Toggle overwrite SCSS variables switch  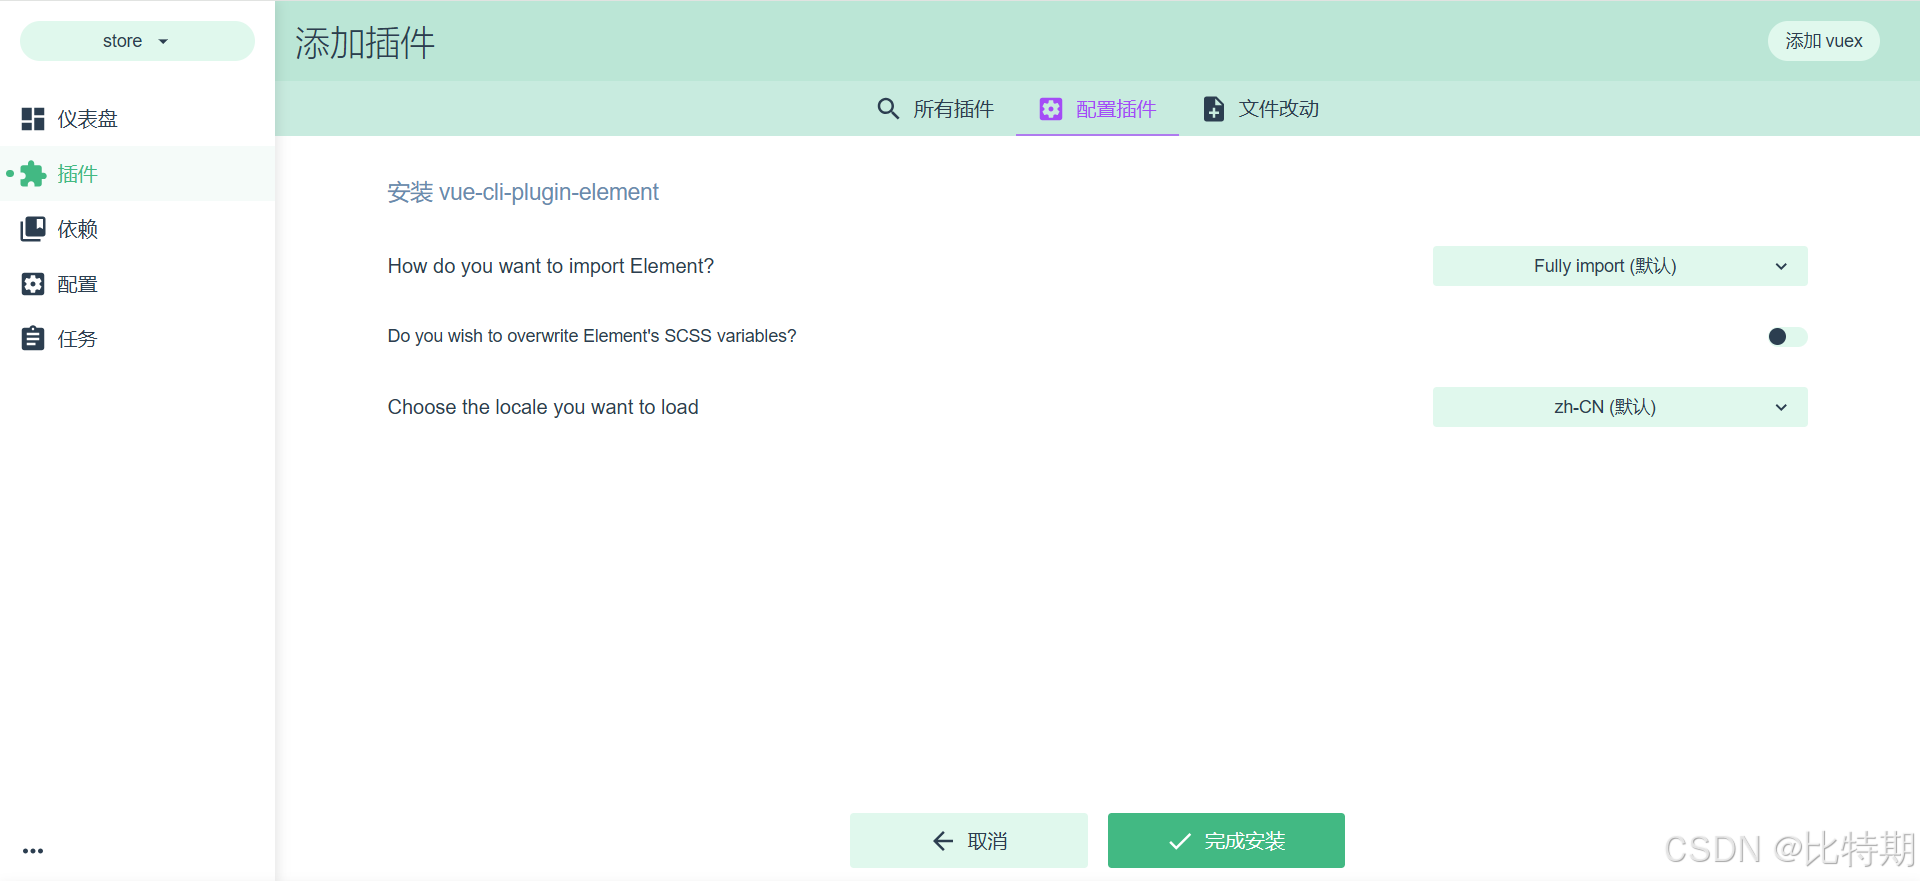1787,337
